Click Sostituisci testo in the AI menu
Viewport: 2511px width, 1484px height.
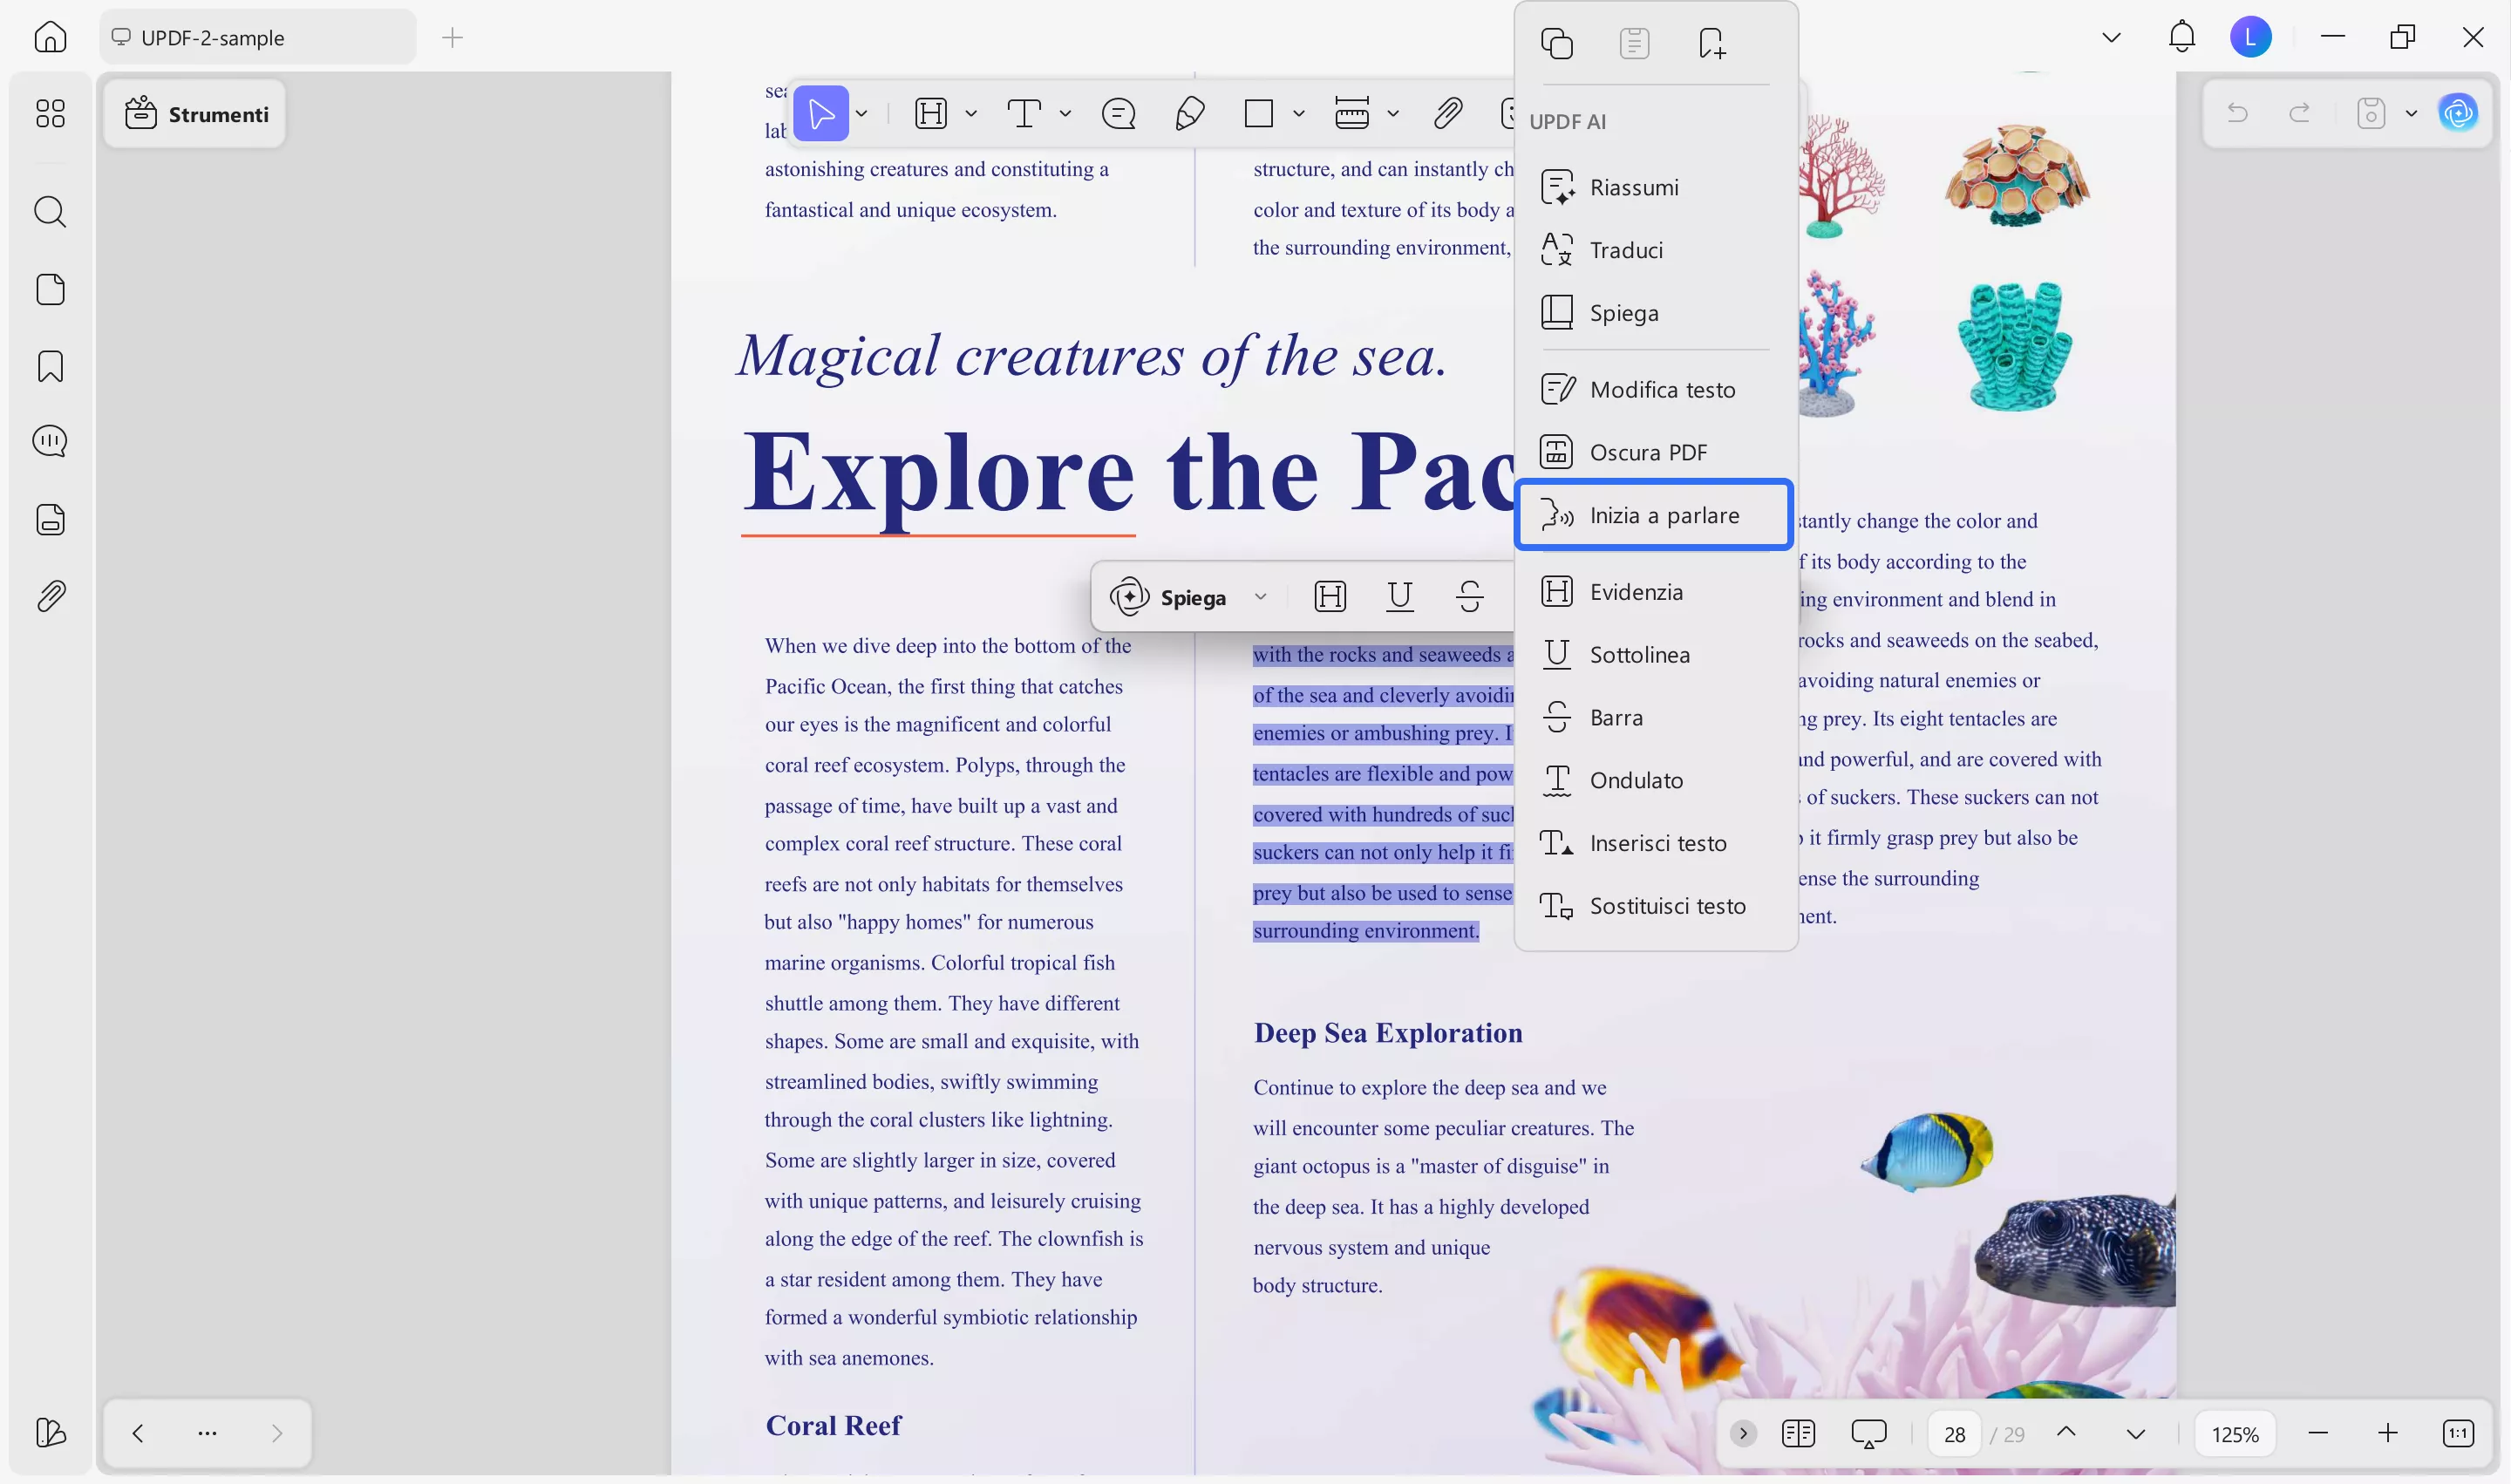(1645, 905)
